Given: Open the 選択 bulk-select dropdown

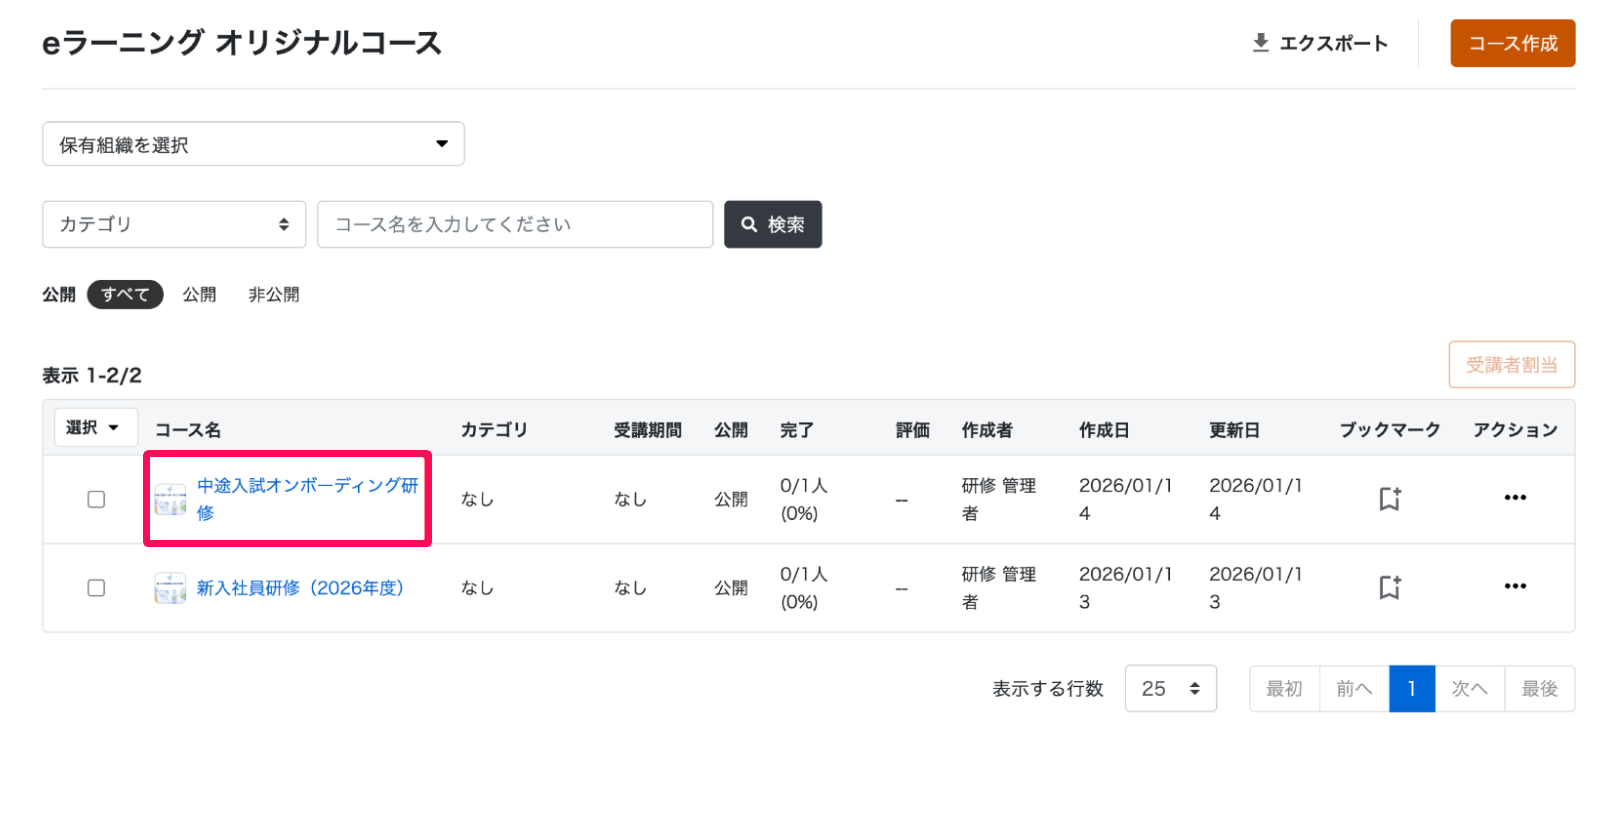Looking at the screenshot, I should tap(95, 428).
